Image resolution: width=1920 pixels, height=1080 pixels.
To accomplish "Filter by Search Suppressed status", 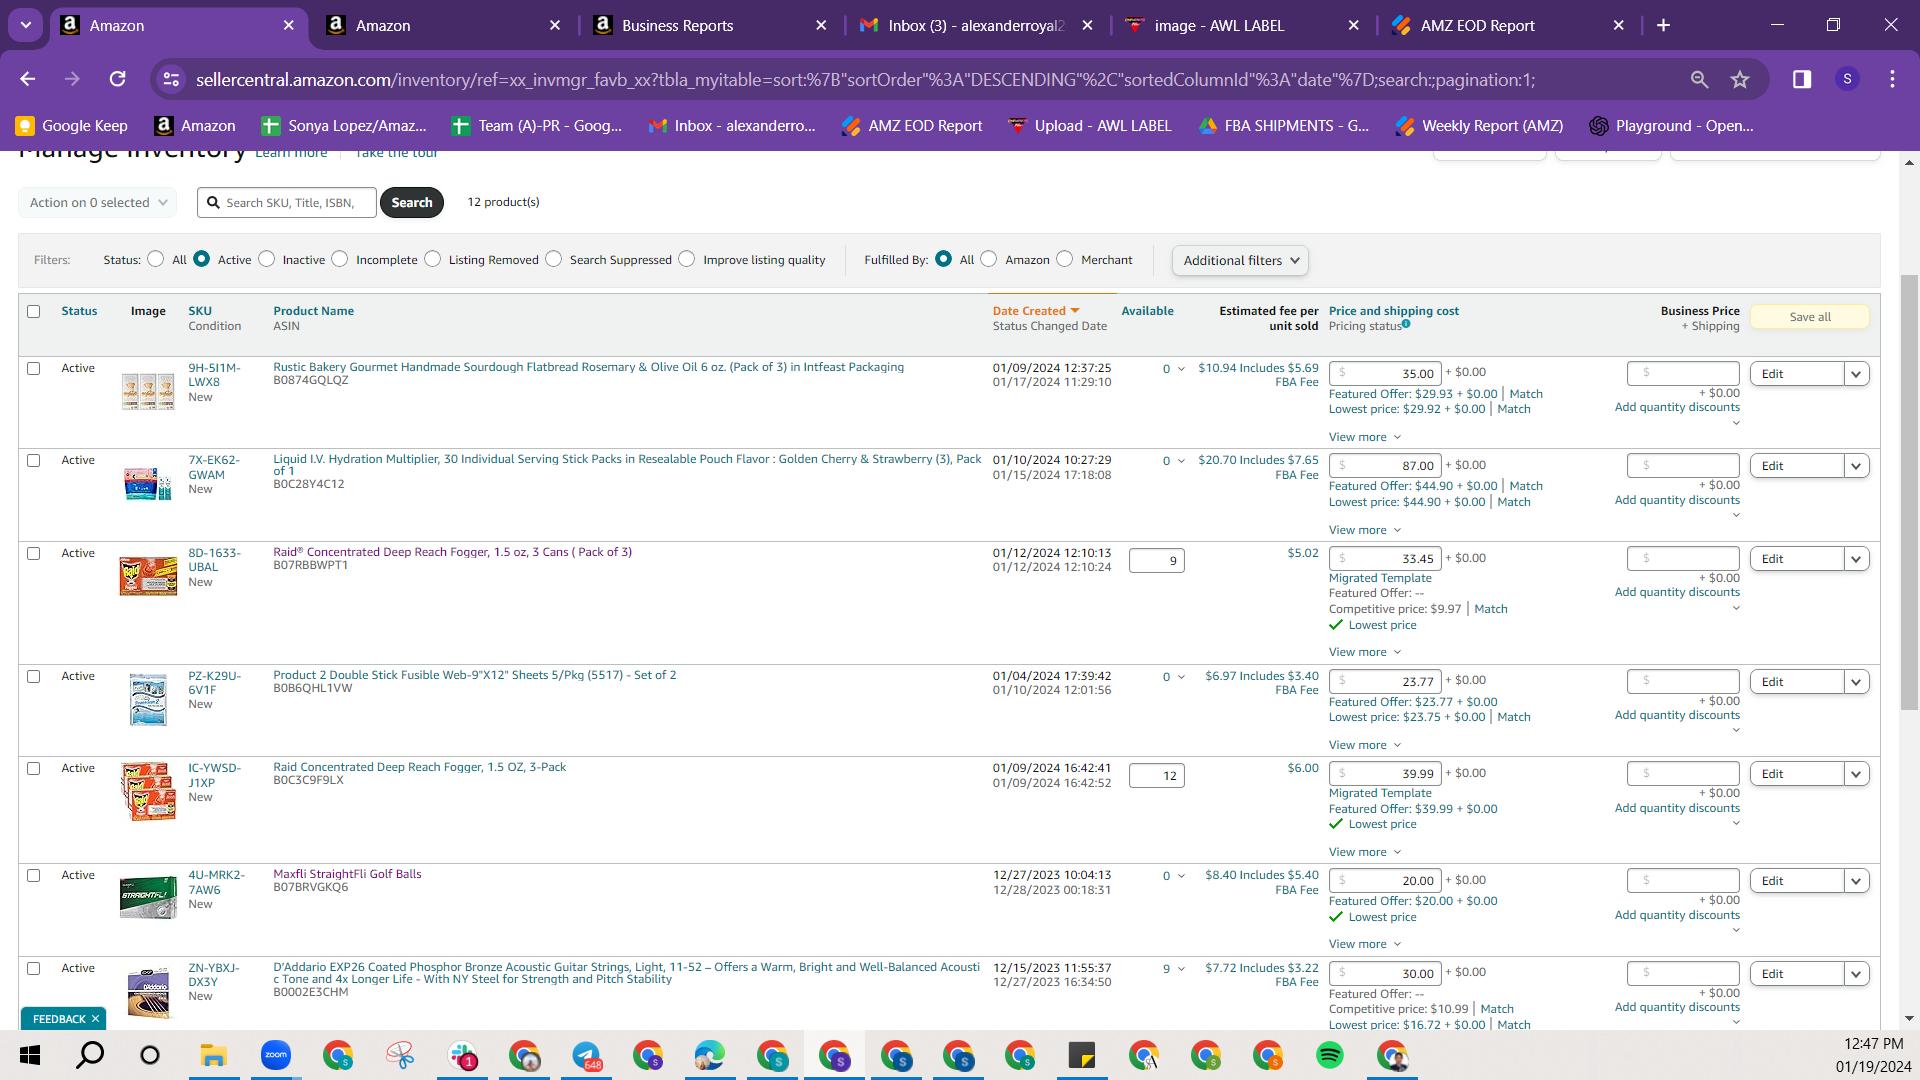I will pyautogui.click(x=554, y=259).
